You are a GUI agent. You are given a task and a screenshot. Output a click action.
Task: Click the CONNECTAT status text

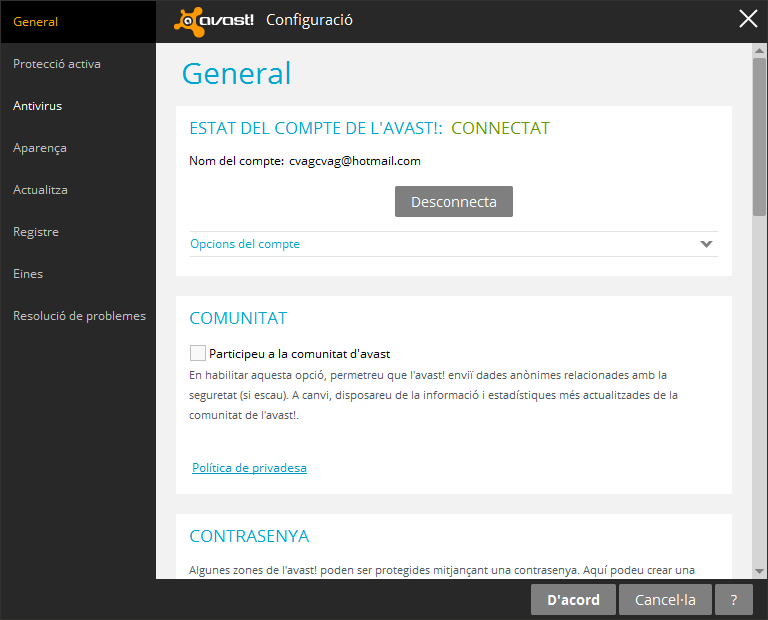500,128
